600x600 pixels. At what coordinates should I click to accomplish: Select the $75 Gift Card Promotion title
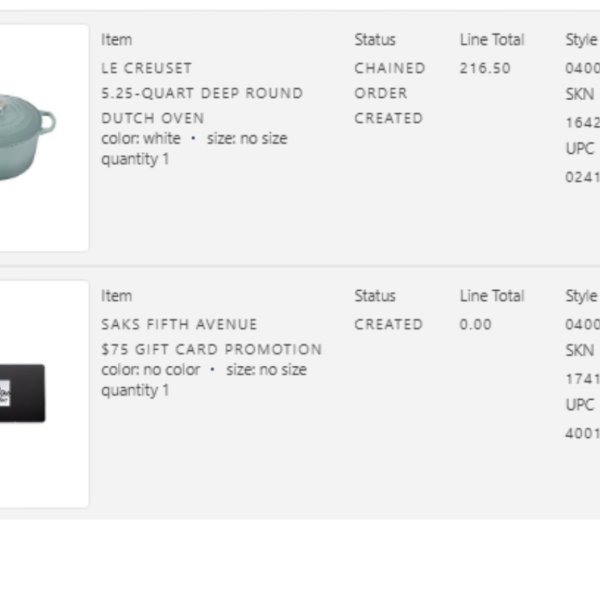pos(211,349)
